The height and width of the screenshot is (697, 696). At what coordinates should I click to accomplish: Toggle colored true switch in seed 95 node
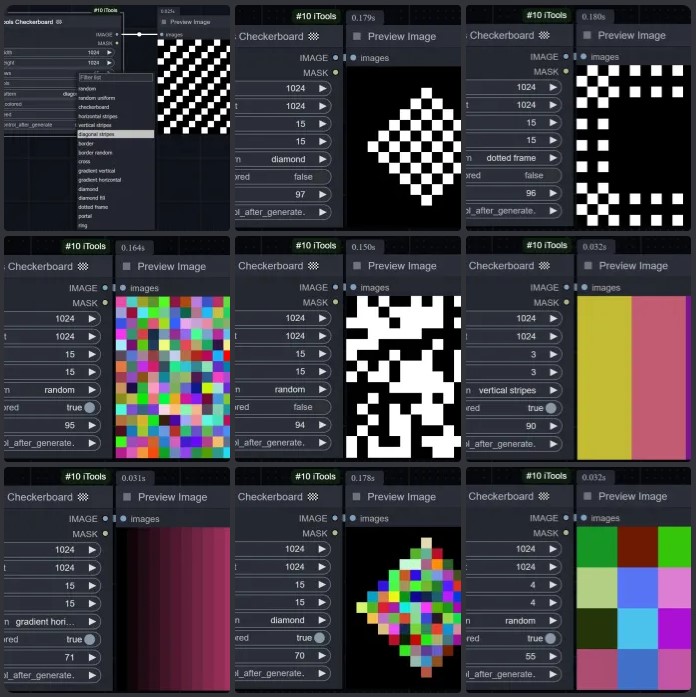pyautogui.click(x=52, y=408)
